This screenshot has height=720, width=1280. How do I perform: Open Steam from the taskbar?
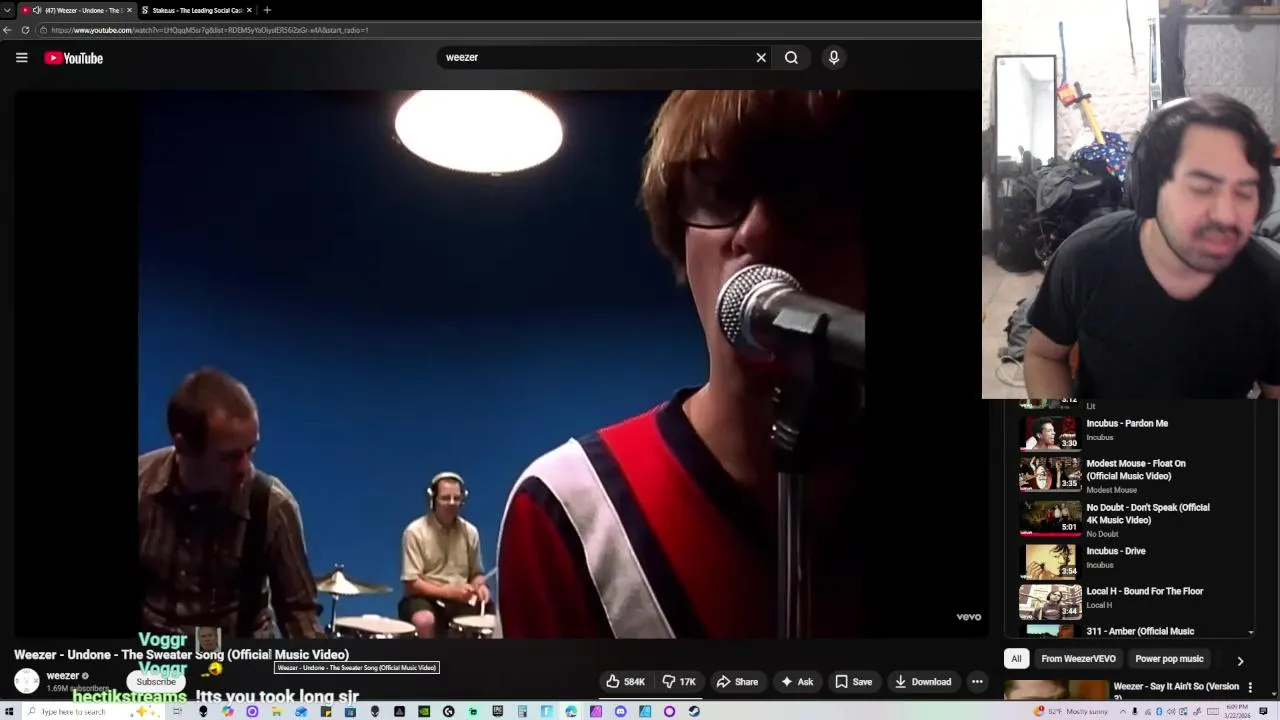coord(694,711)
